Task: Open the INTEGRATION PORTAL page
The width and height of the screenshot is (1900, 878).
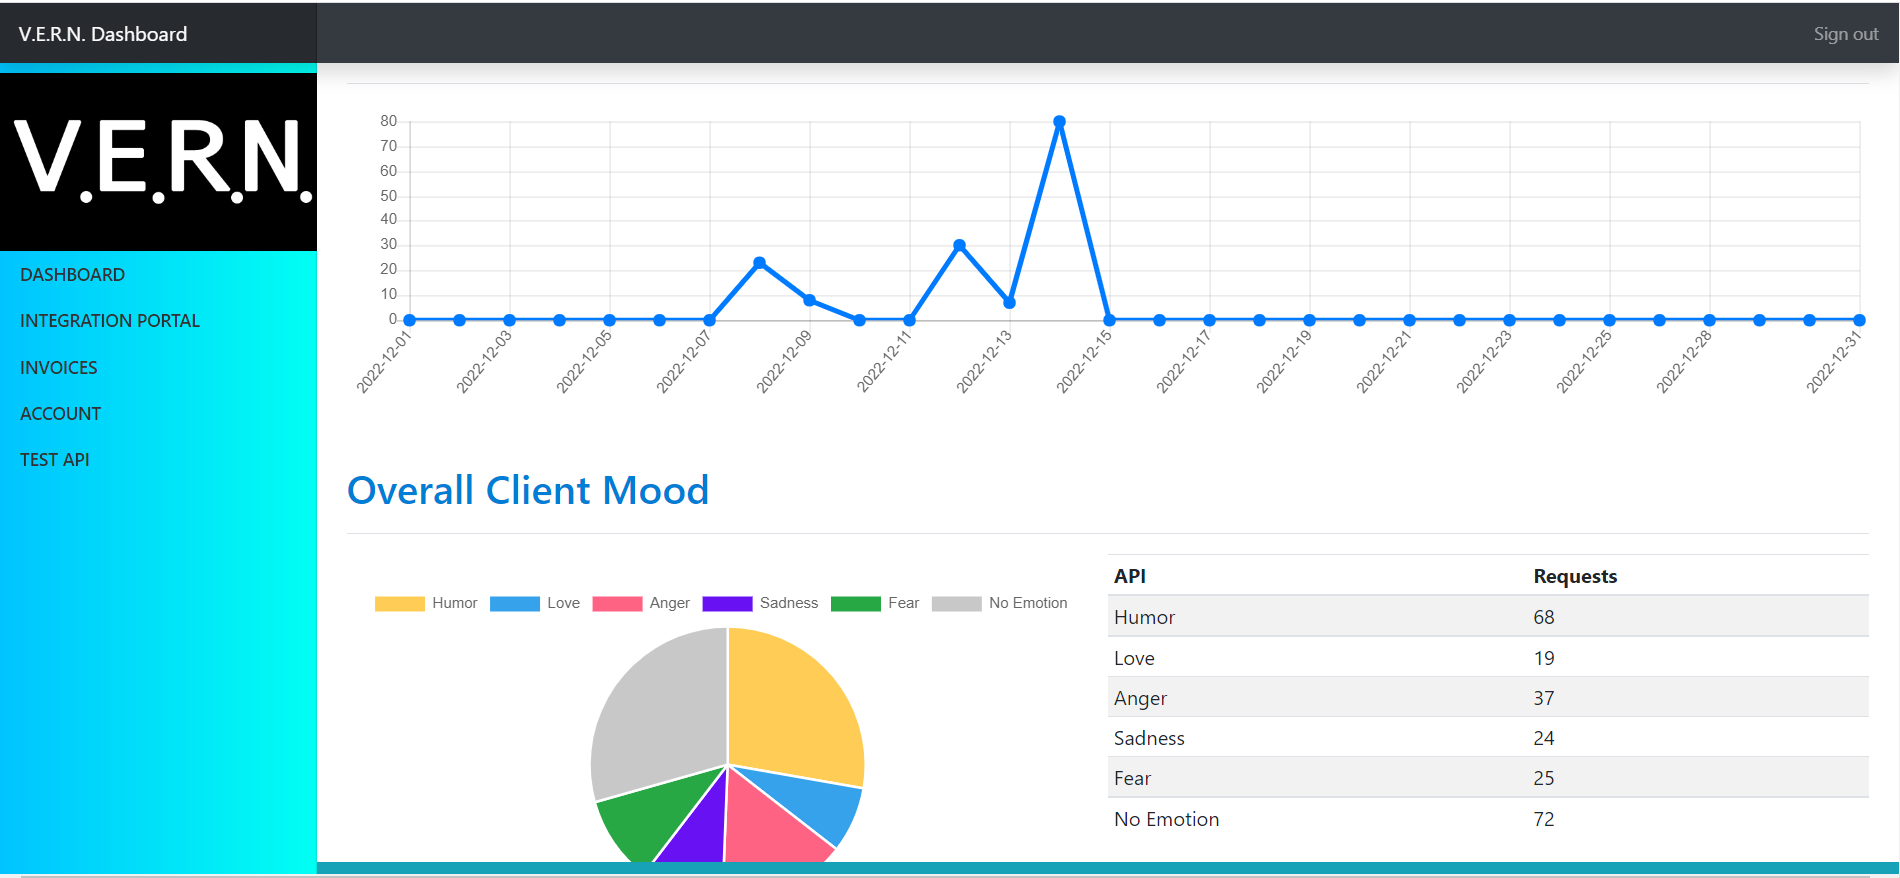Action: tap(110, 321)
